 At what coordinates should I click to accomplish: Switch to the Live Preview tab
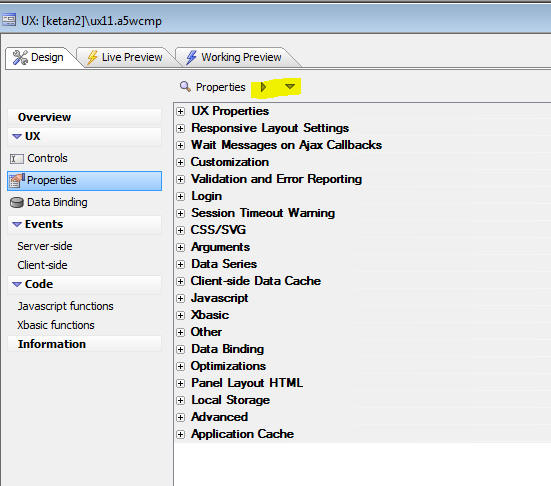pyautogui.click(x=125, y=57)
